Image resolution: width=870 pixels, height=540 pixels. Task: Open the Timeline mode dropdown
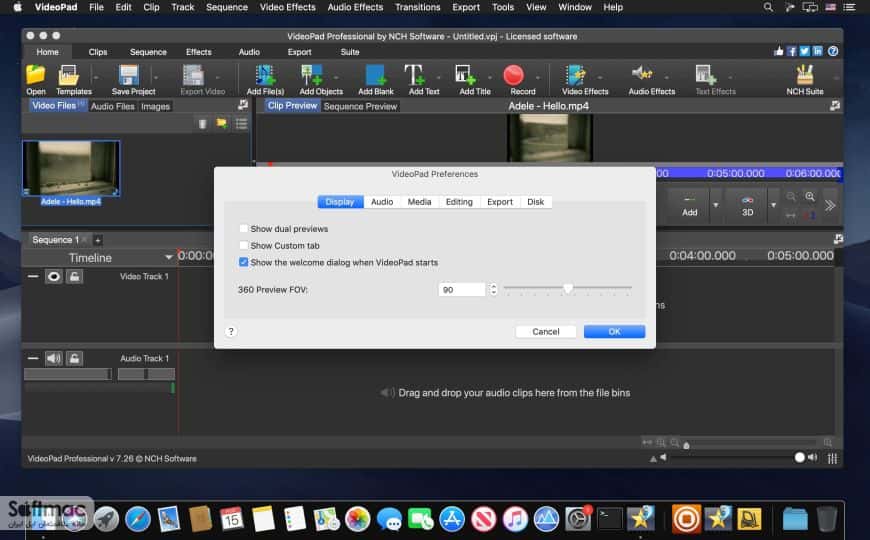[169, 258]
